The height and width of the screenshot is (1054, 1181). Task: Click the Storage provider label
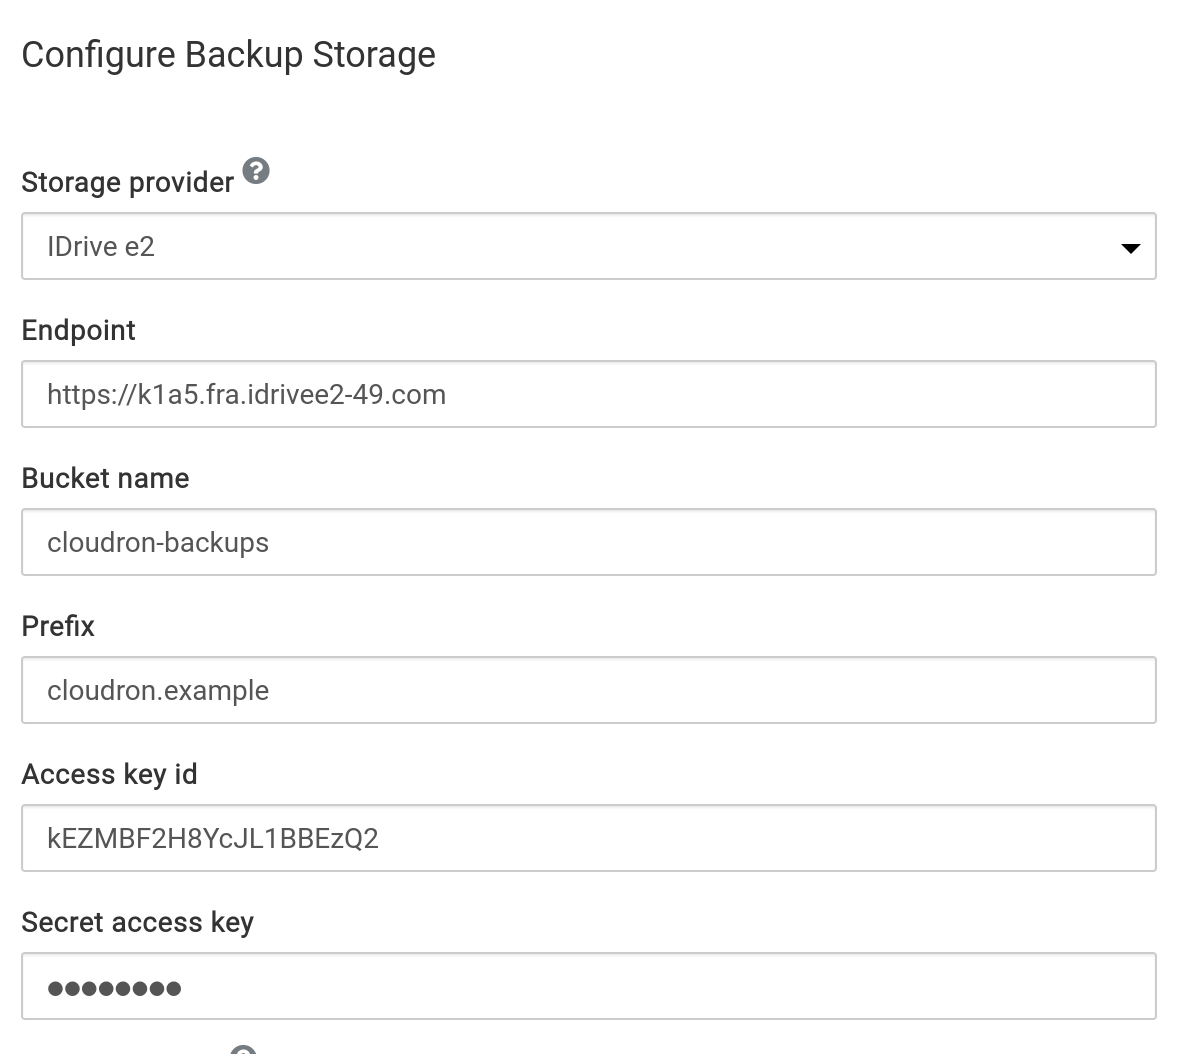click(x=127, y=182)
